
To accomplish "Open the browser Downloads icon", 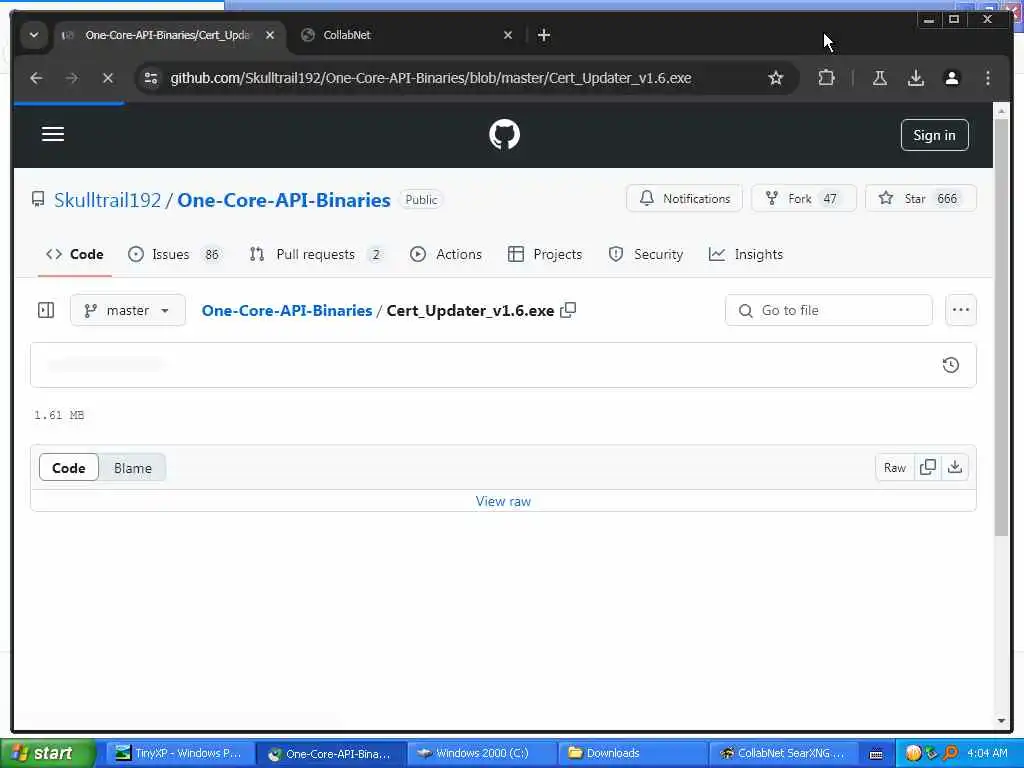I will pos(916,78).
